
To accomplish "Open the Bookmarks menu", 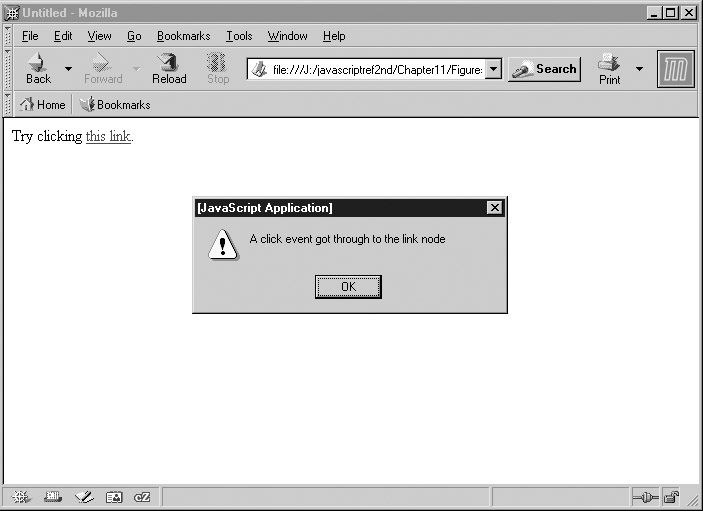I will coord(183,36).
